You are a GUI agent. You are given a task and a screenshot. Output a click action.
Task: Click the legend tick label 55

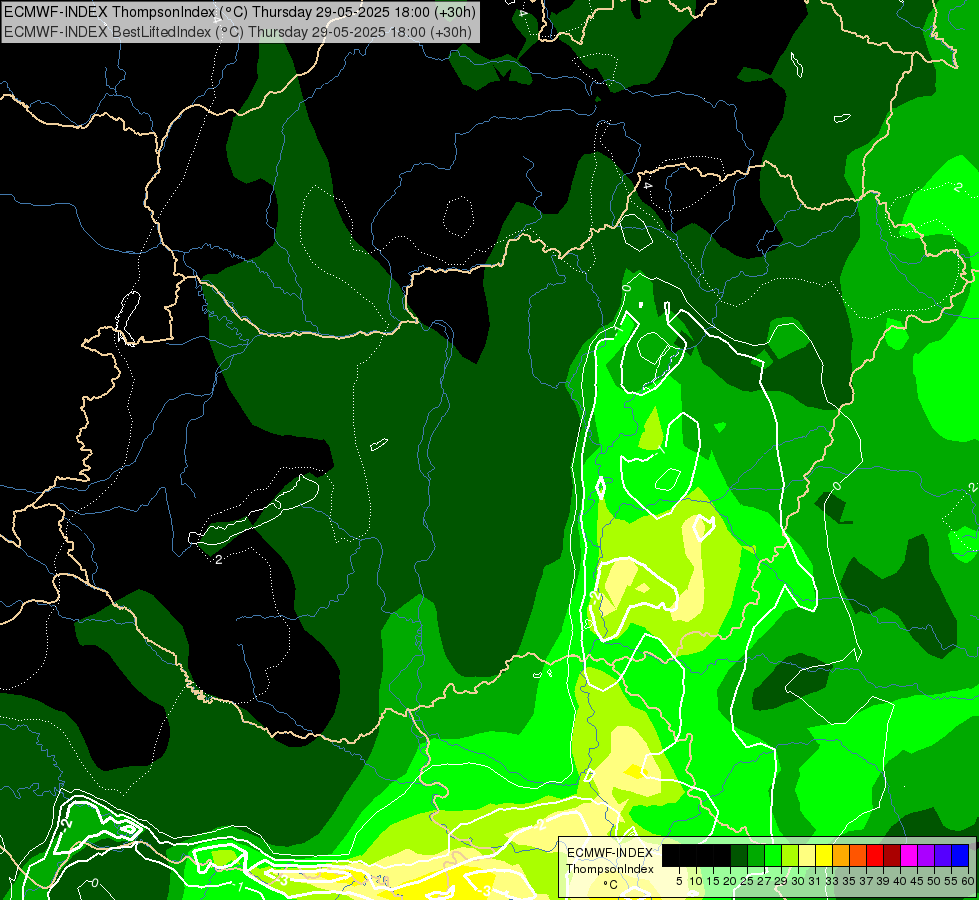951,881
